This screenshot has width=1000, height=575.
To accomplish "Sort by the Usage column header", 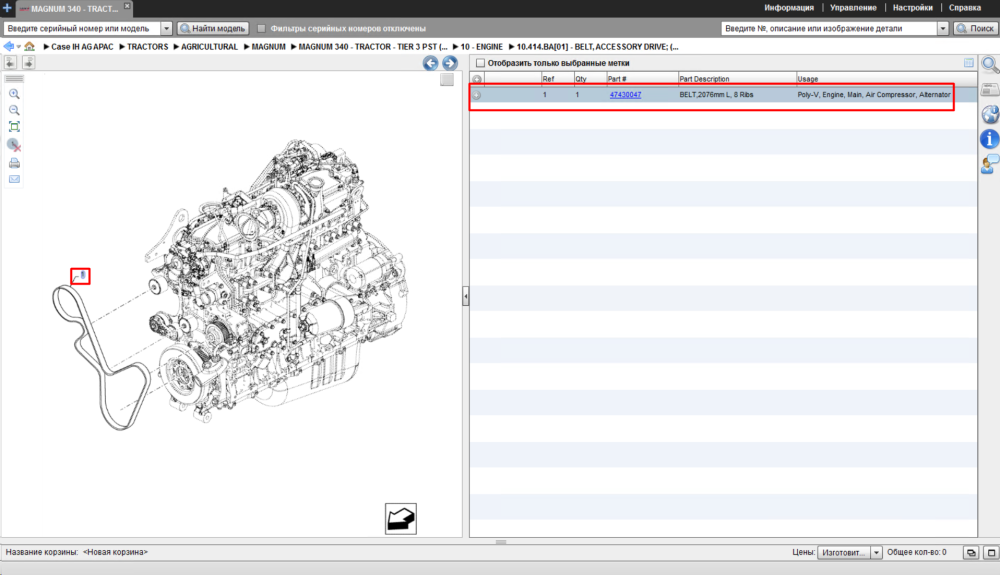I will pos(886,79).
